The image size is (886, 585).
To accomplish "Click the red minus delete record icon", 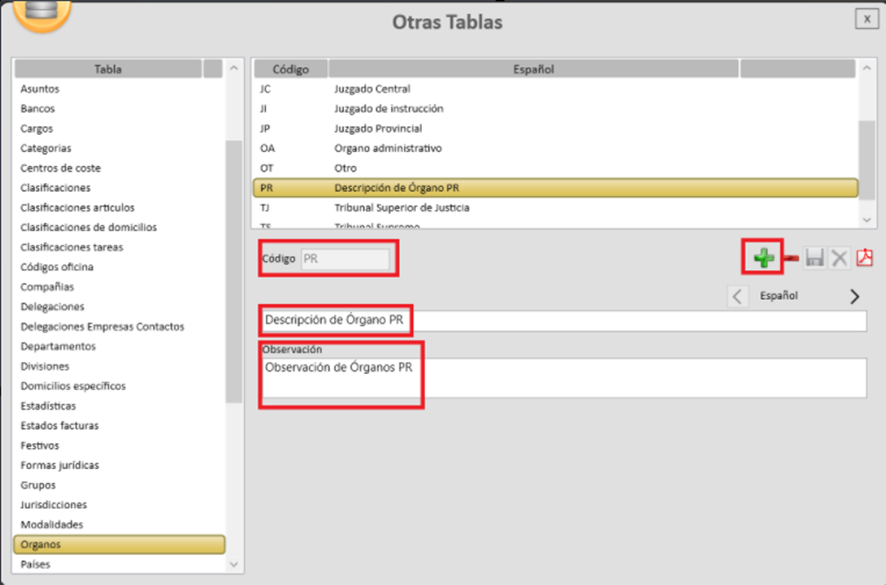I will tap(791, 258).
